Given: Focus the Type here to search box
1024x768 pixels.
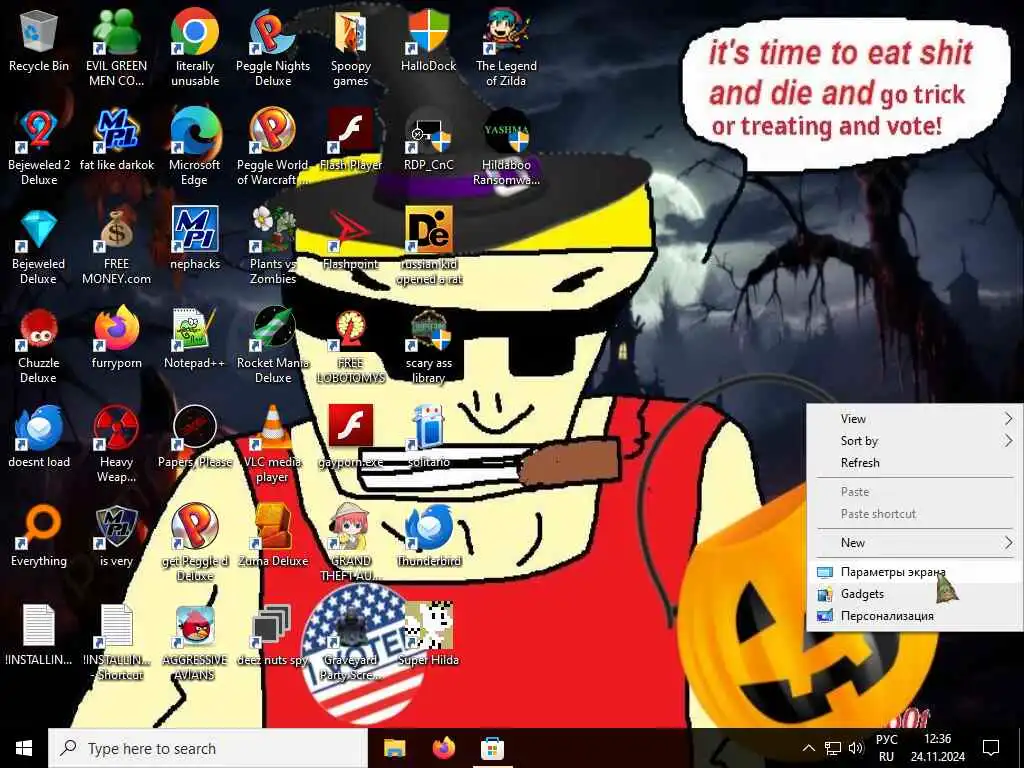Looking at the screenshot, I should pyautogui.click(x=208, y=748).
